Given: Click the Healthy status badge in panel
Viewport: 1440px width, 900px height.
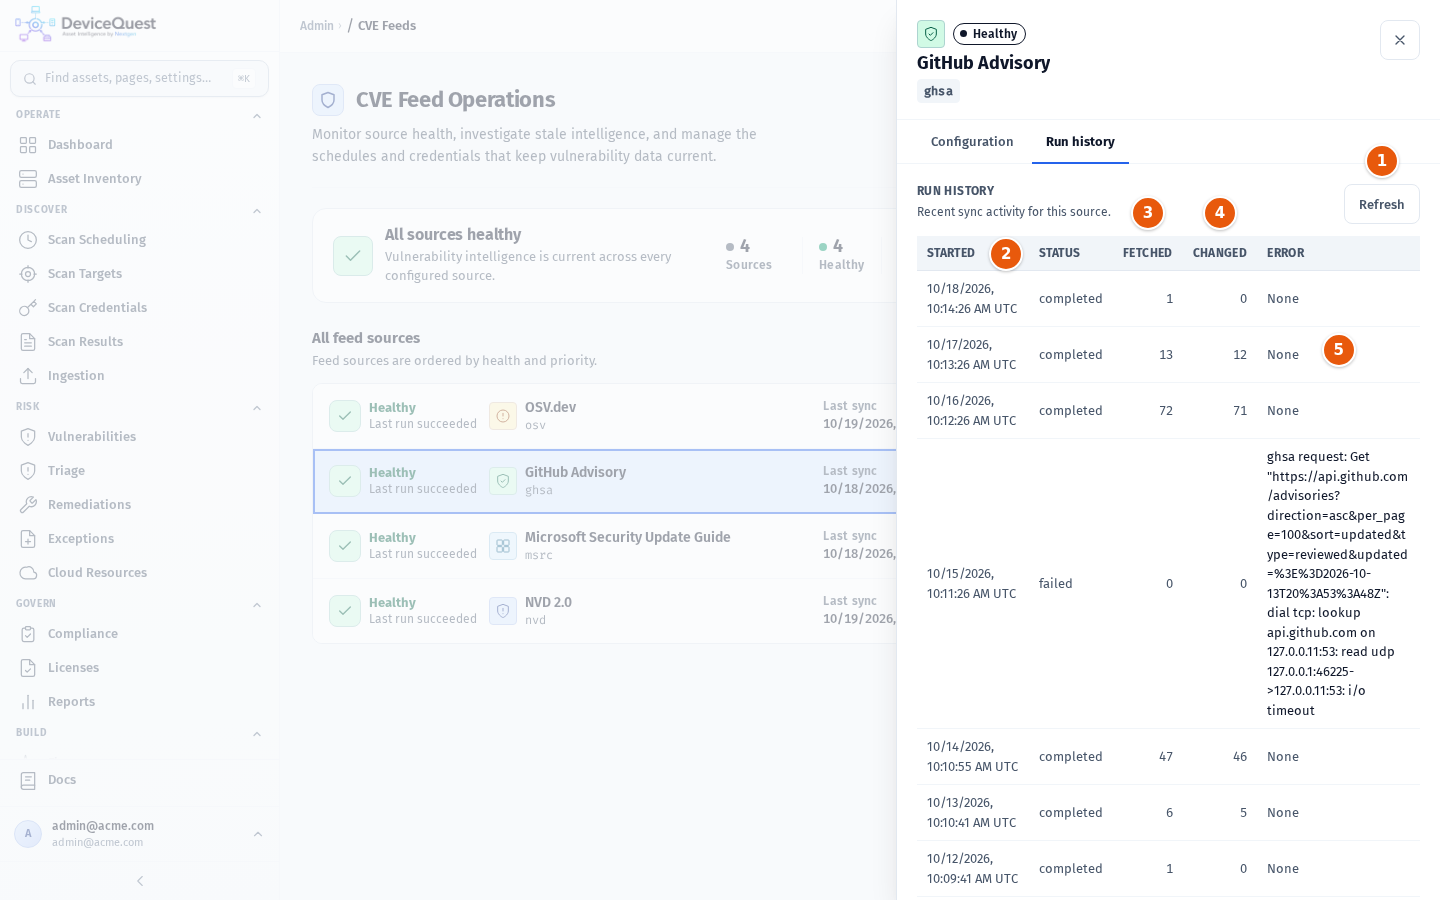Looking at the screenshot, I should [x=989, y=34].
